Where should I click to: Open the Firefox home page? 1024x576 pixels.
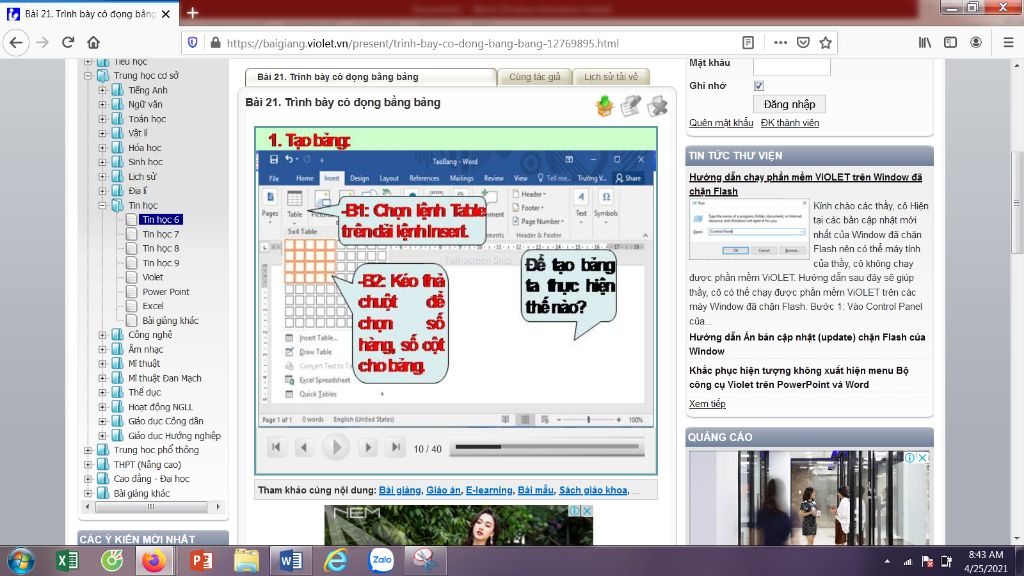pyautogui.click(x=93, y=42)
